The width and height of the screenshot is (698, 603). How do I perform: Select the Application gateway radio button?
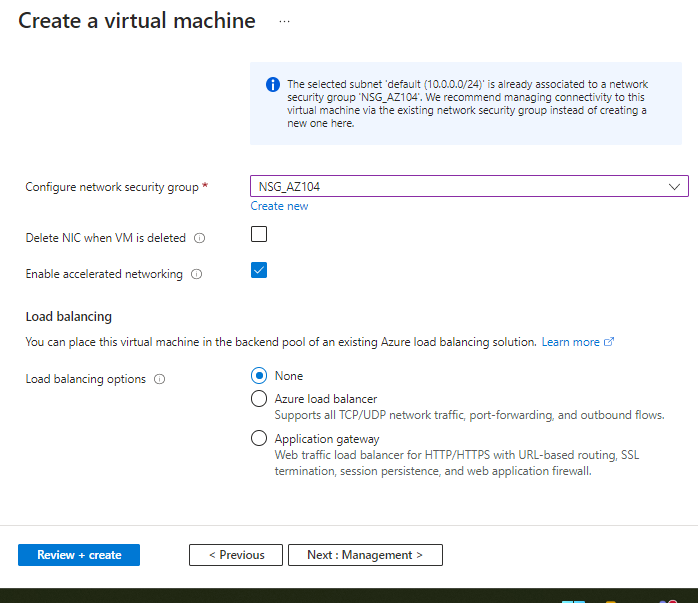[x=259, y=438]
